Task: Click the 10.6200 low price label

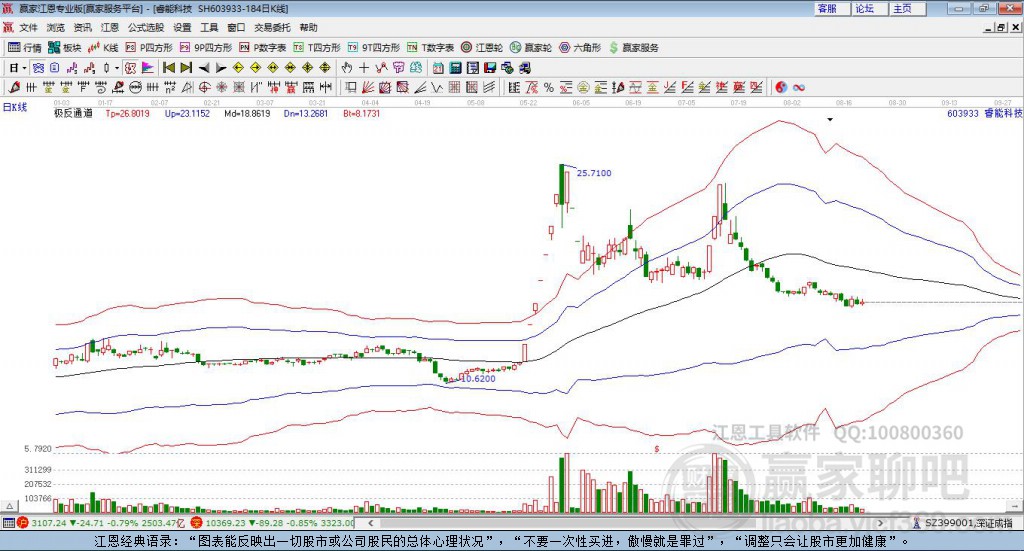Action: [478, 379]
